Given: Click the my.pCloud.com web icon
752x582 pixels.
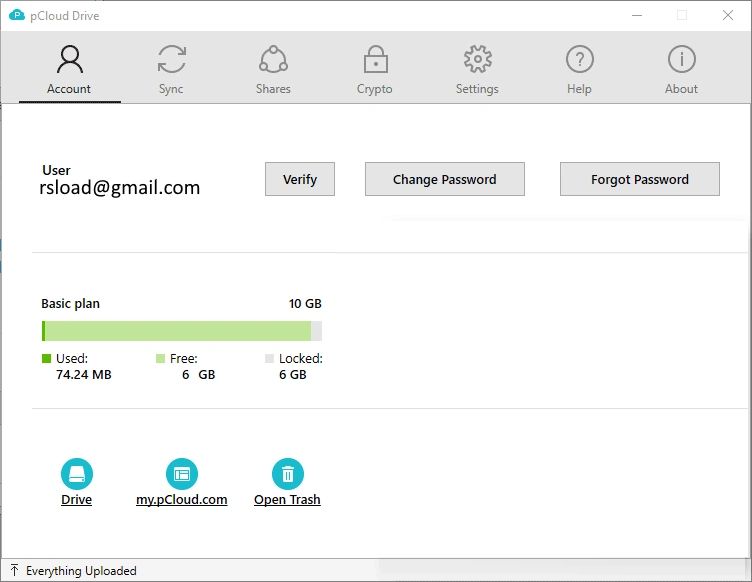Looking at the screenshot, I should pos(182,474).
